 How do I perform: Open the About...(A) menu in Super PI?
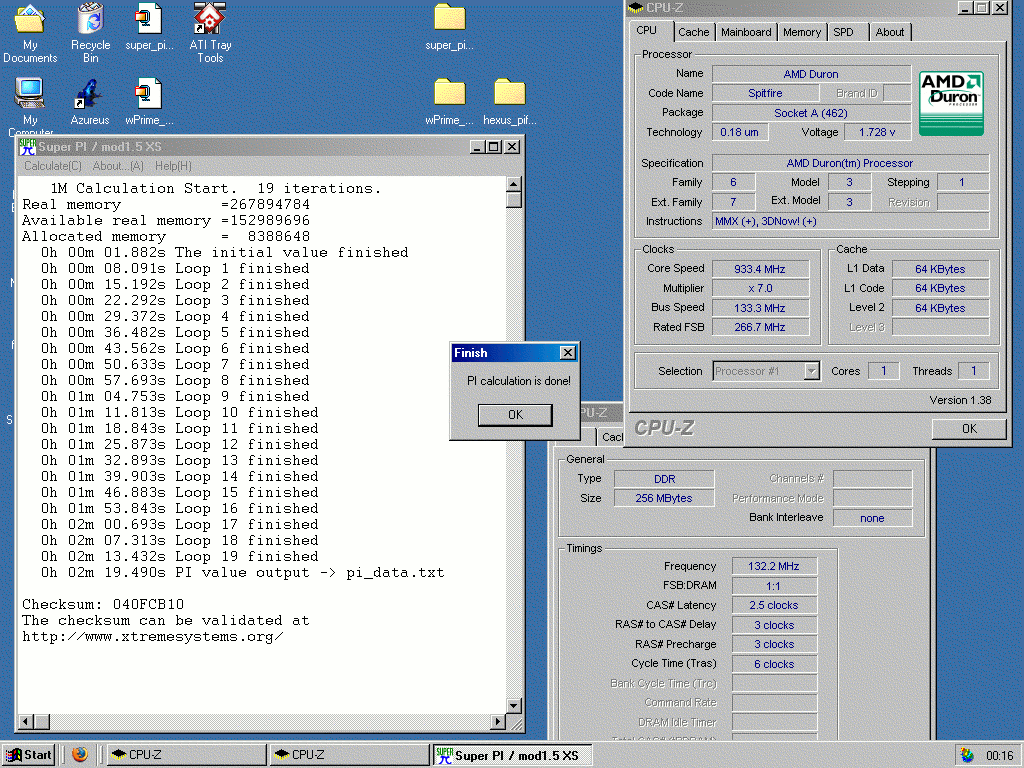[118, 166]
